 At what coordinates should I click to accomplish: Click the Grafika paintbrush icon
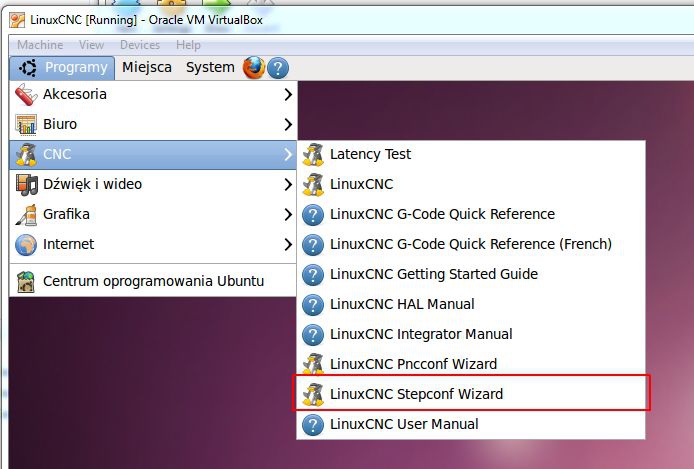[26, 215]
